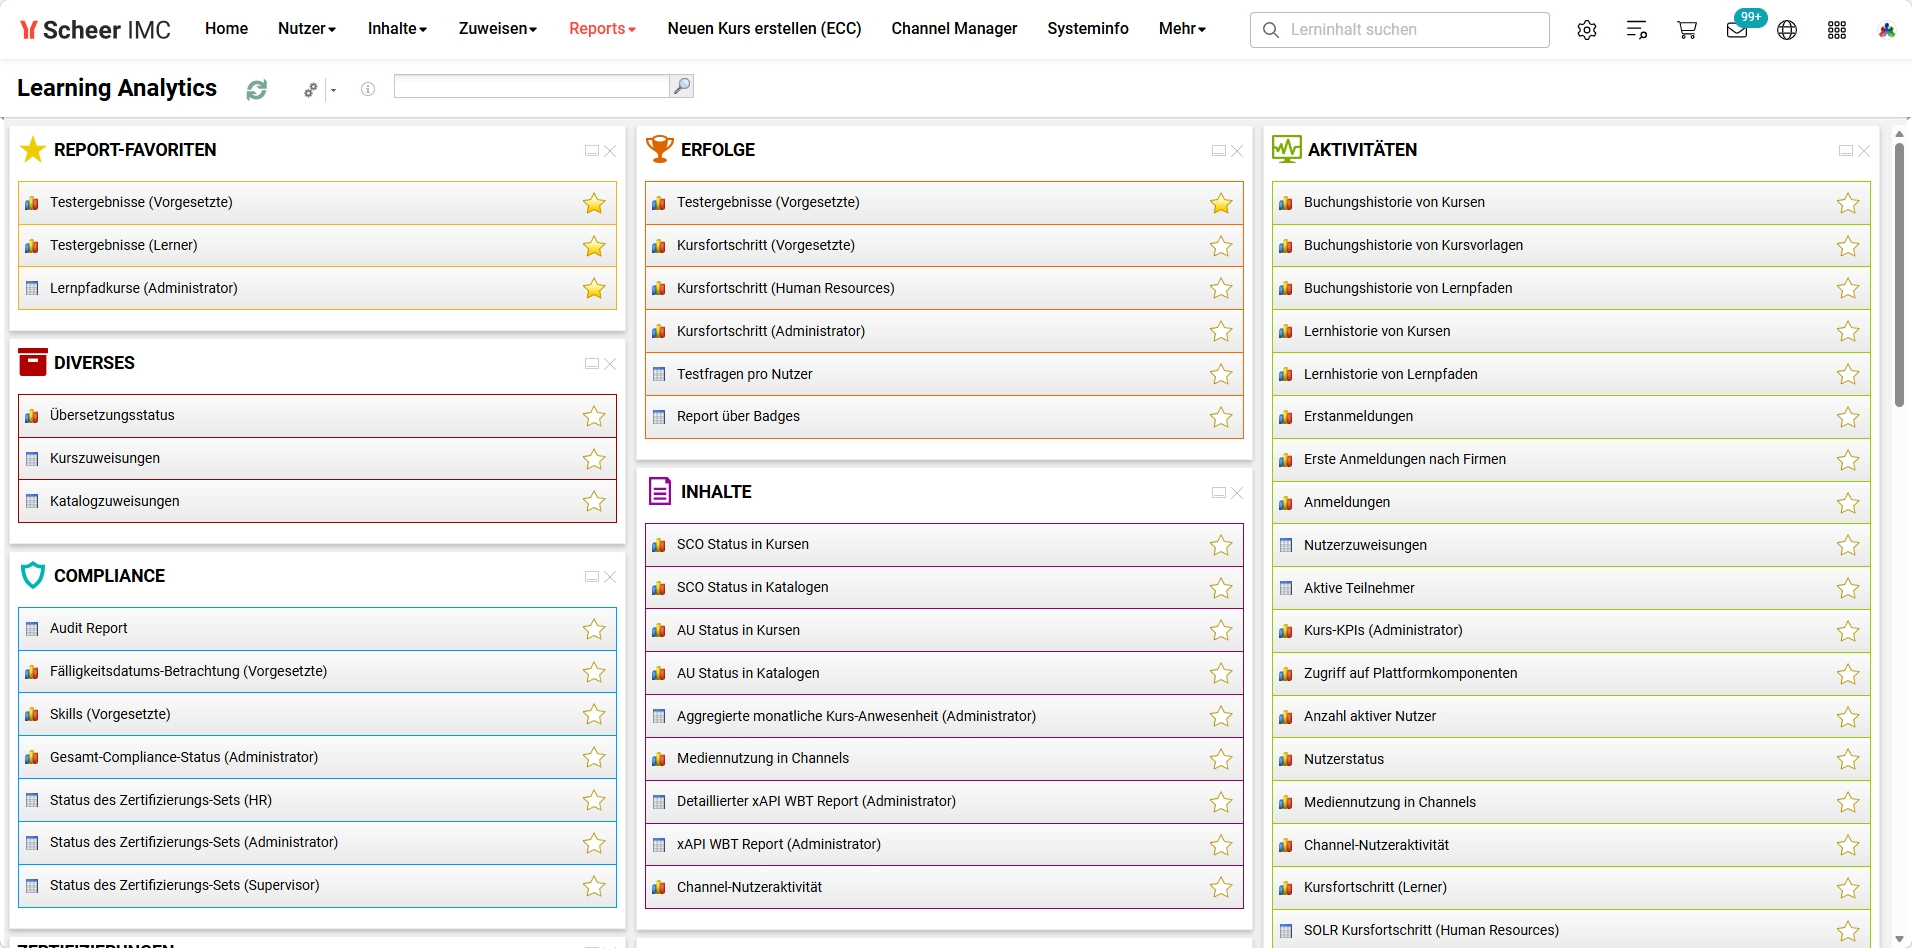The height and width of the screenshot is (948, 1912).
Task: Open the apps grid icon
Action: tap(1837, 30)
